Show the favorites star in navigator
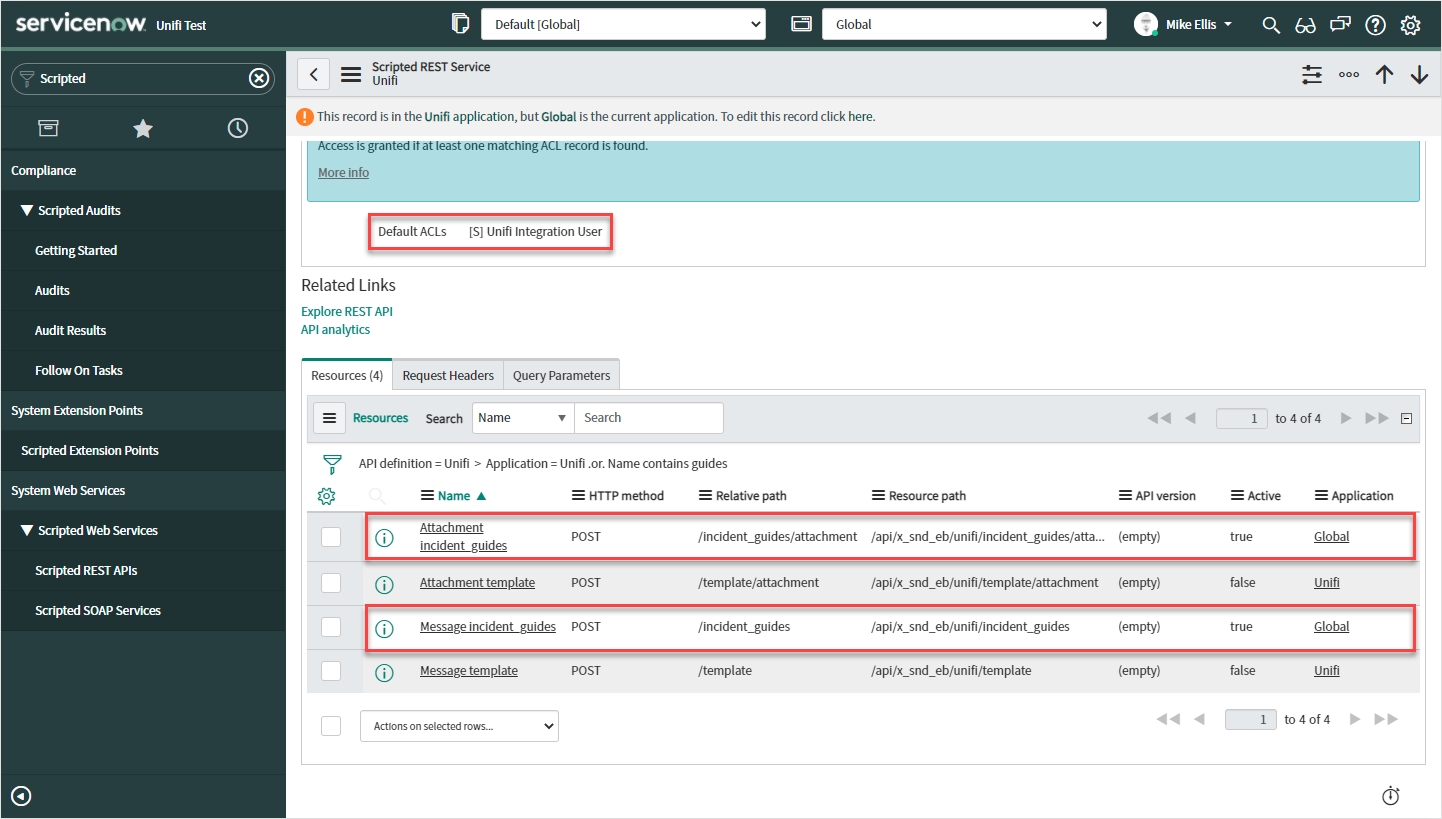Screen dimensions: 1442x819 [x=143, y=128]
